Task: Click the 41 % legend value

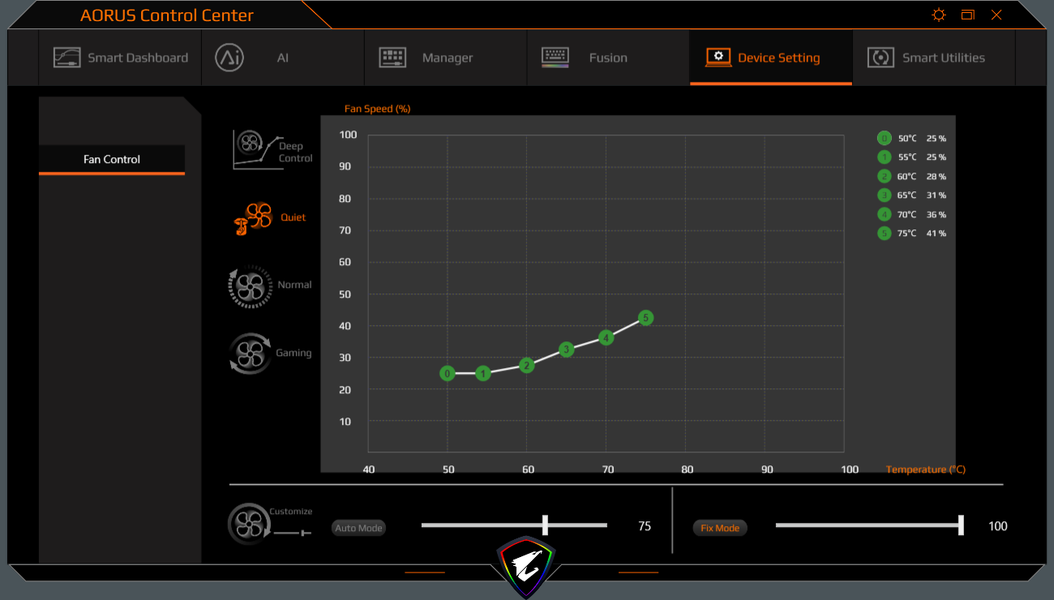Action: pos(936,233)
